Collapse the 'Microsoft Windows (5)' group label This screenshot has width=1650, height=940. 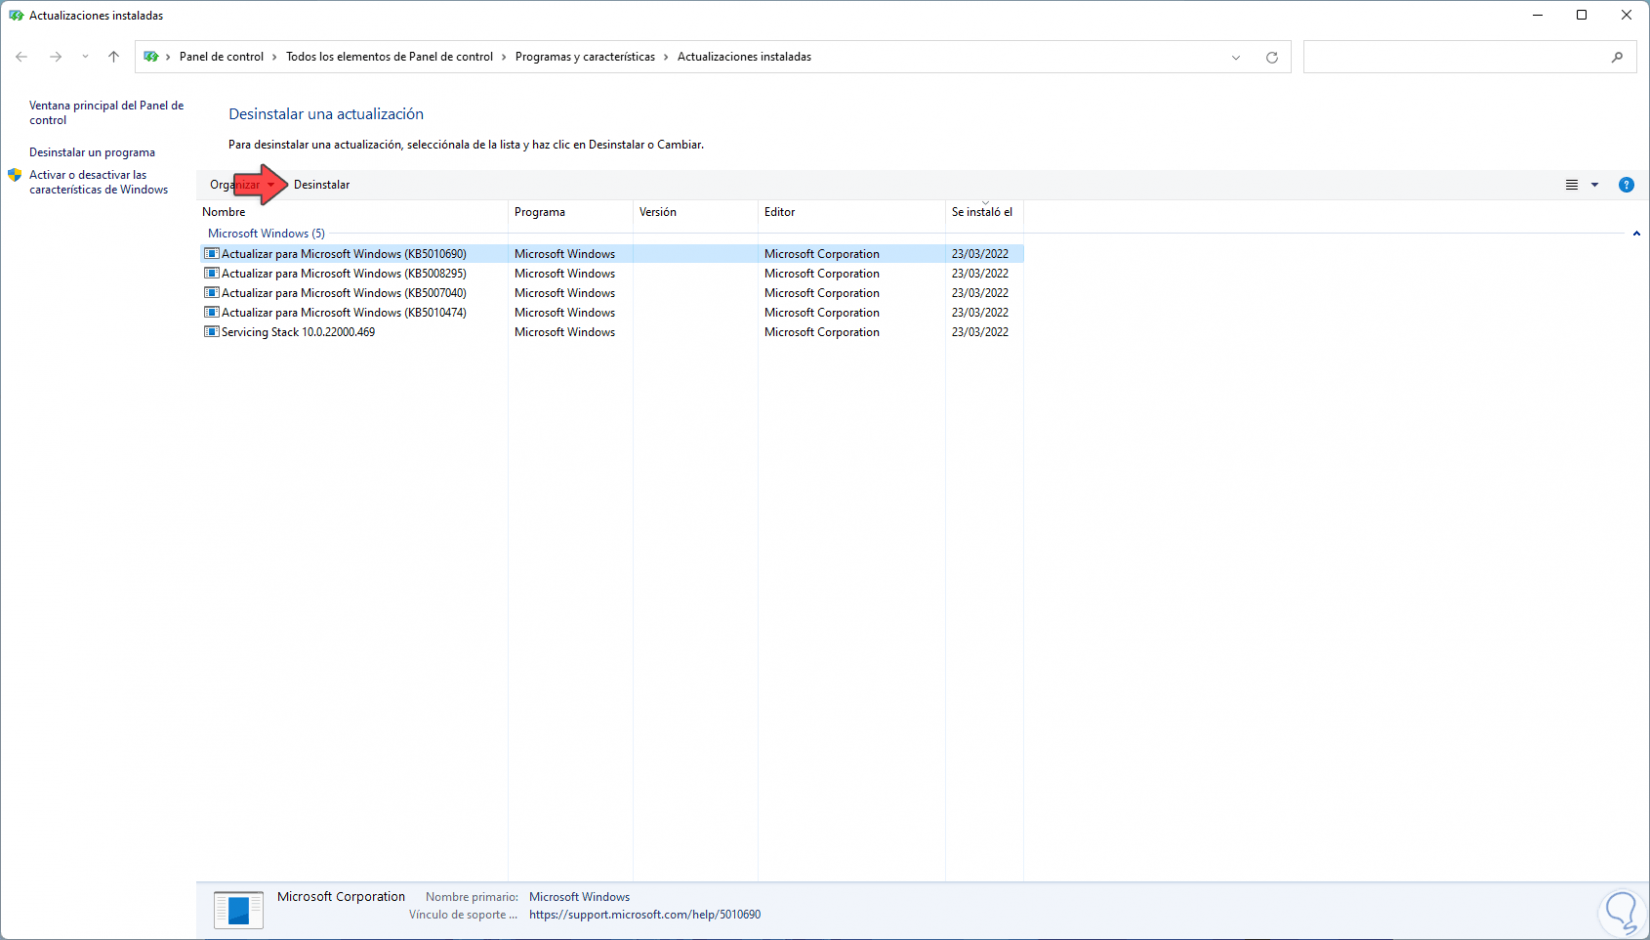[266, 233]
